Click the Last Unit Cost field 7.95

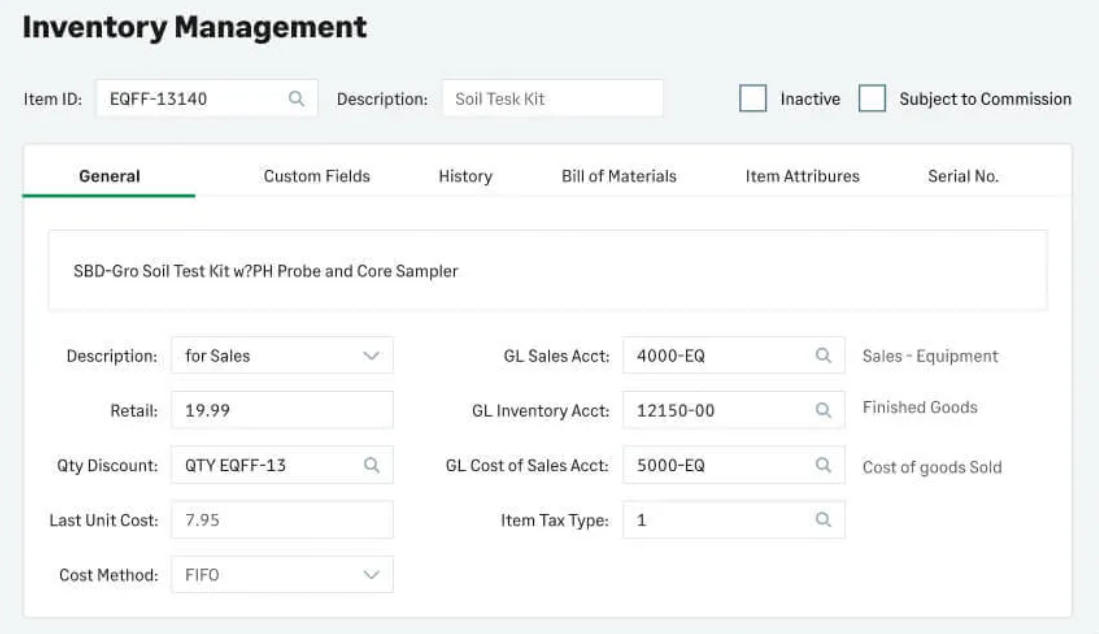282,520
